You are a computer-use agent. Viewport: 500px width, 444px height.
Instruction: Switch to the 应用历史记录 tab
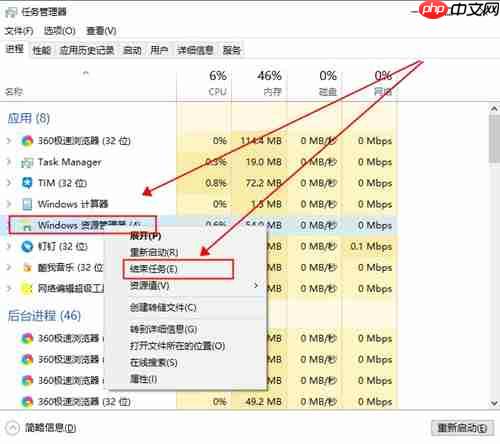[x=87, y=50]
